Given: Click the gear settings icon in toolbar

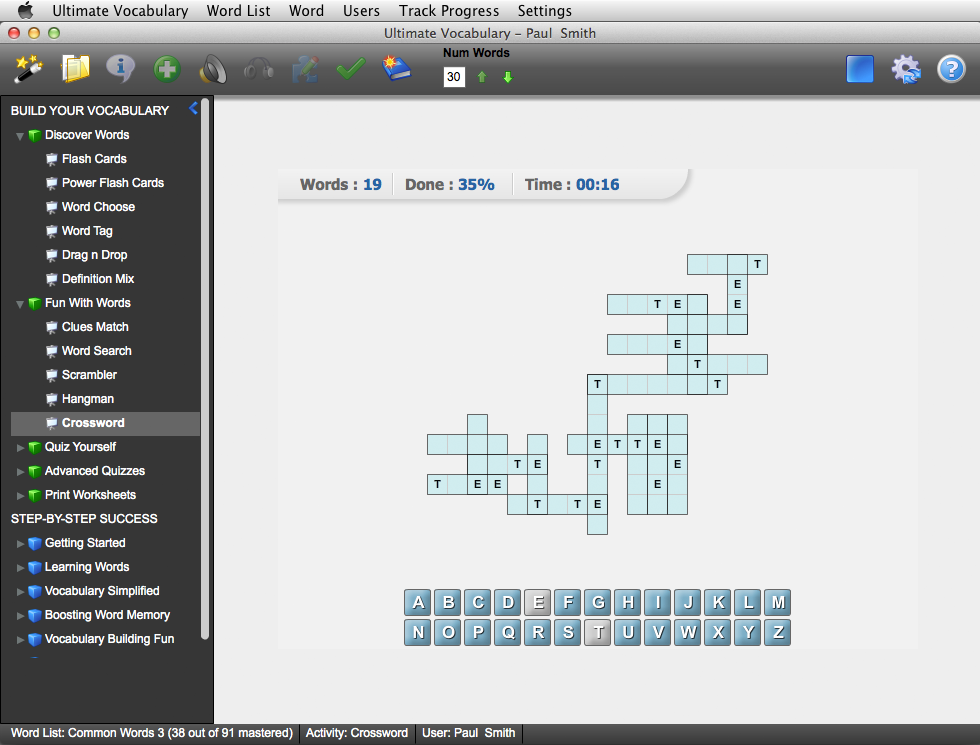Looking at the screenshot, I should pyautogui.click(x=906, y=69).
